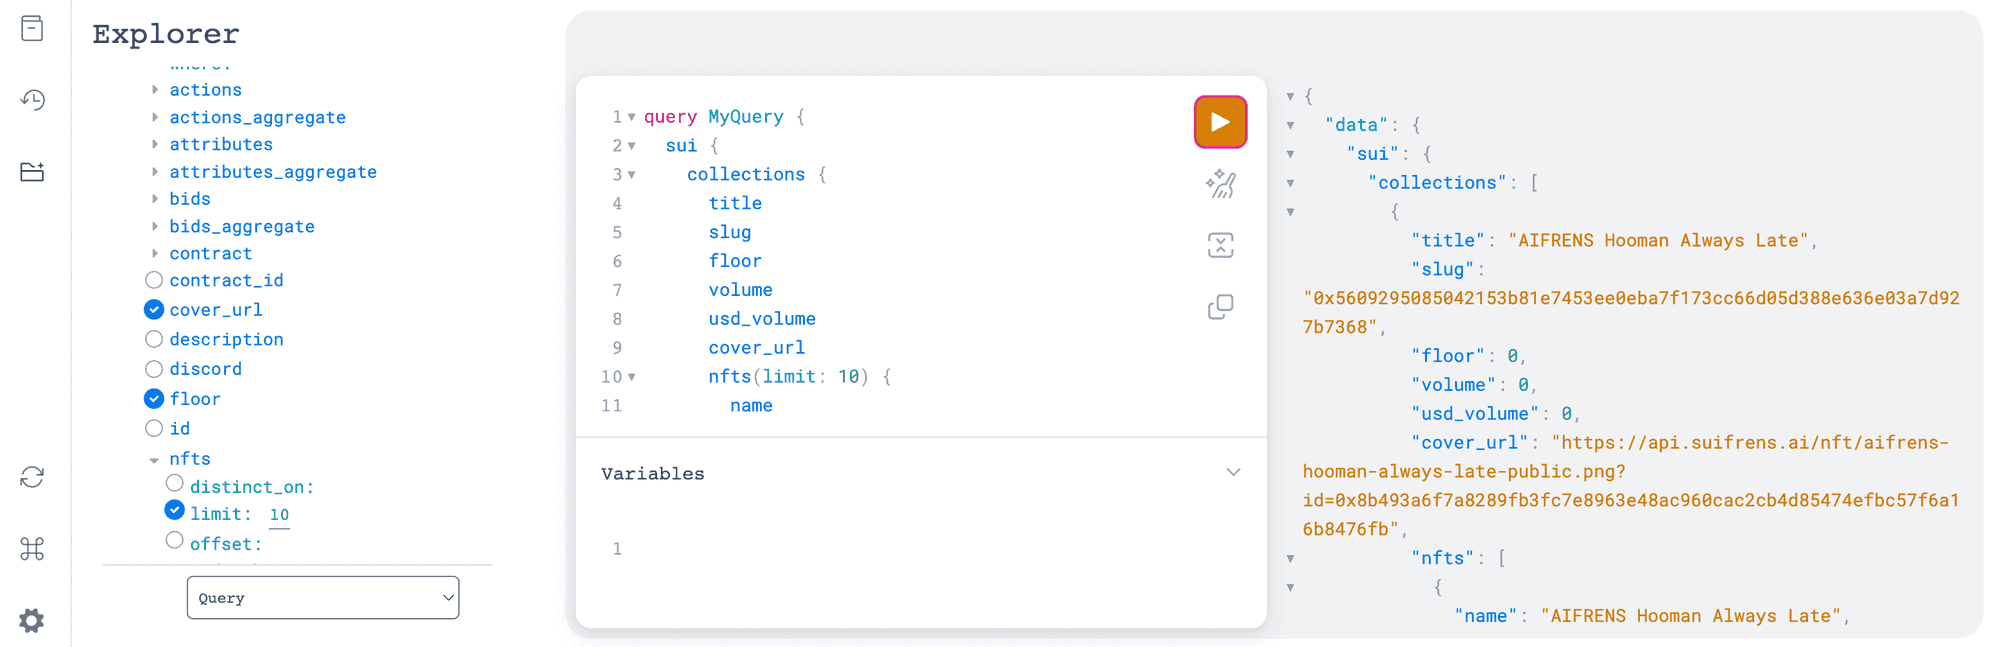Copy the query using the copy icon

pos(1220,307)
